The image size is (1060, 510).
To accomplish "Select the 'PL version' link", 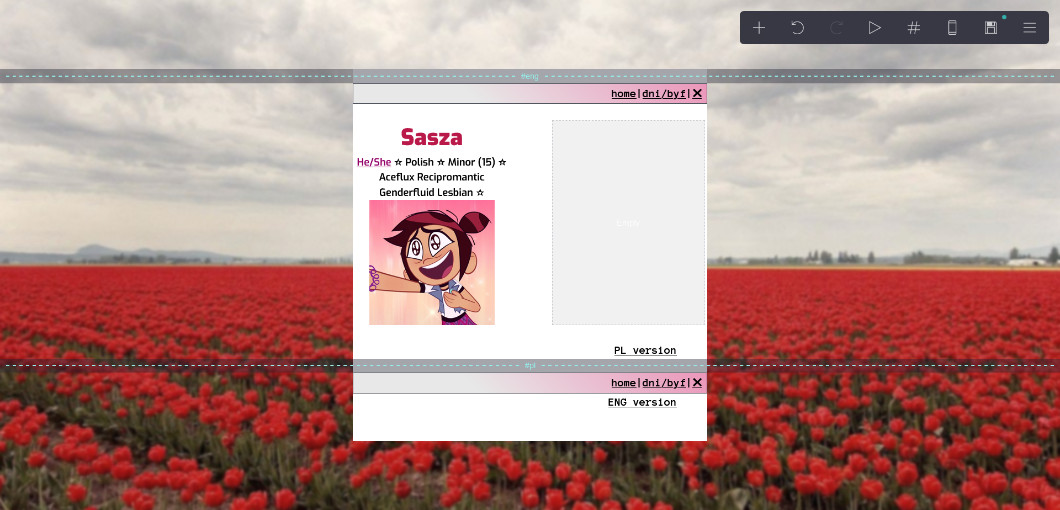I will (x=645, y=351).
